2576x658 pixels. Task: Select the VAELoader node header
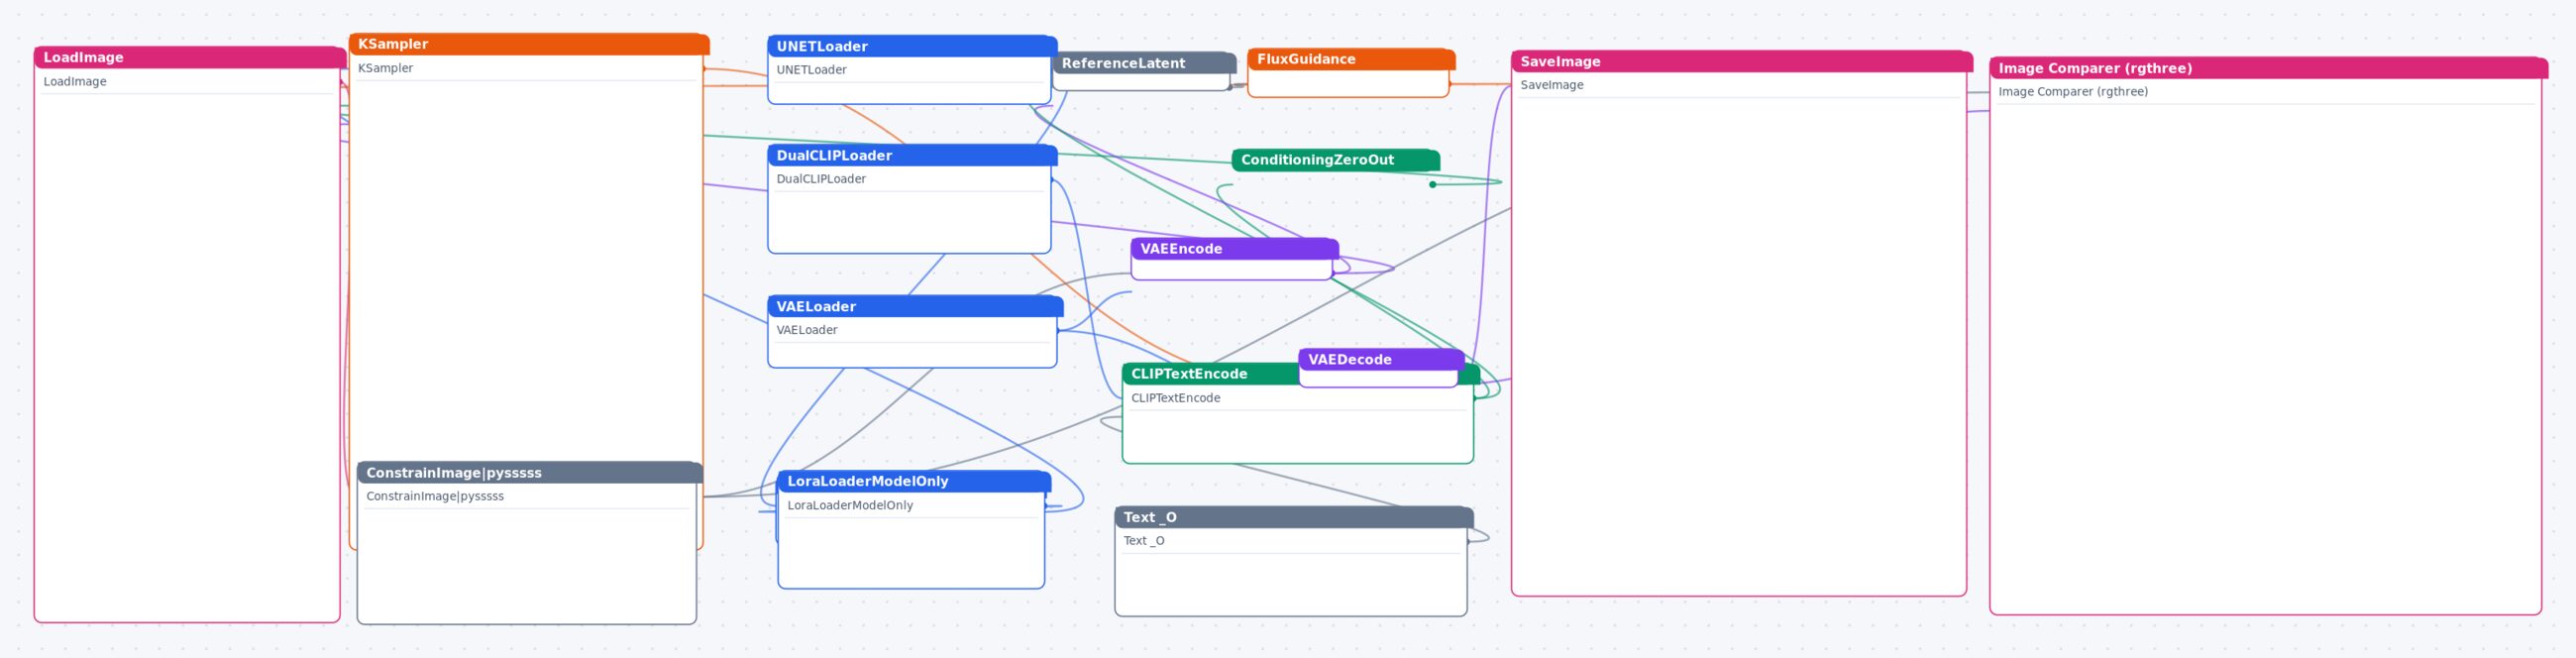915,306
